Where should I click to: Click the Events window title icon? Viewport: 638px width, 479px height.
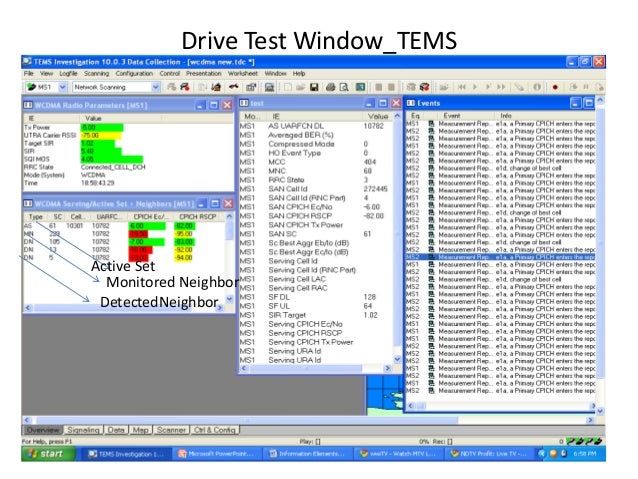(x=411, y=103)
